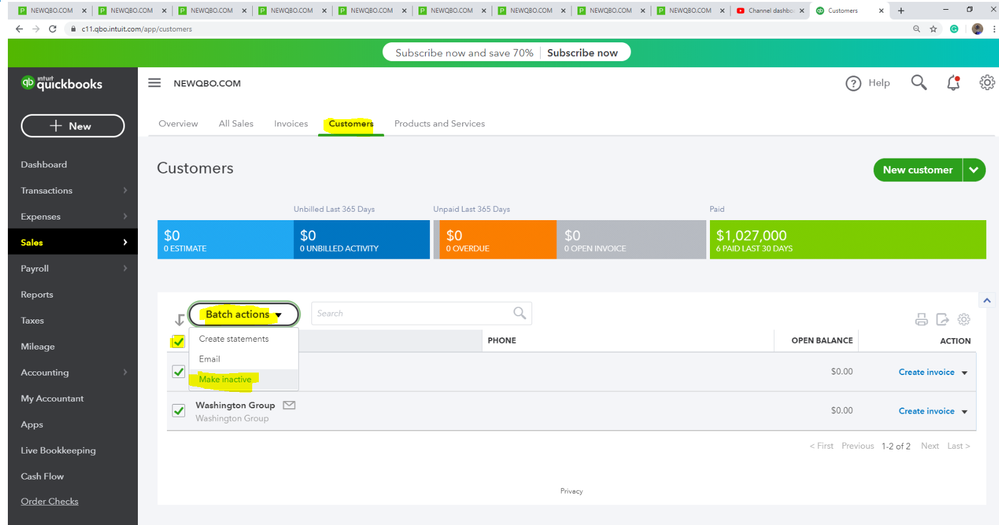Open Mileage in the sidebar
Image resolution: width=999 pixels, height=525 pixels.
38,347
